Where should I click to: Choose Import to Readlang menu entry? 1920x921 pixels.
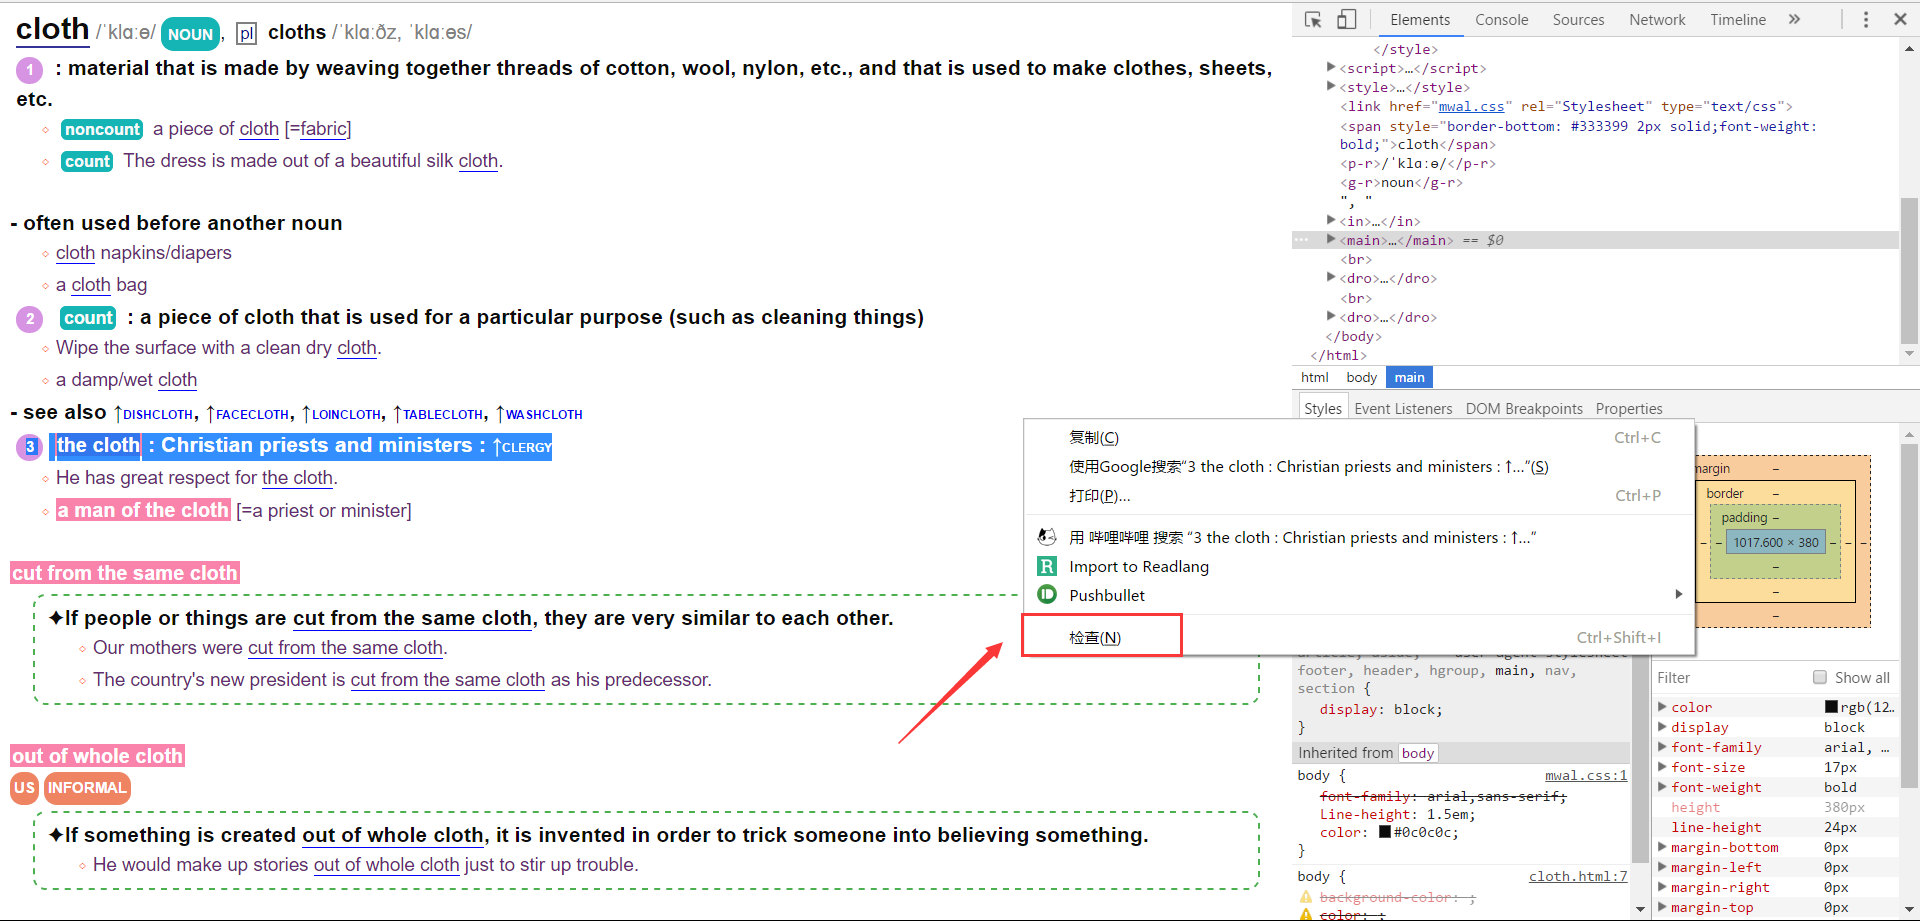pos(1358,566)
